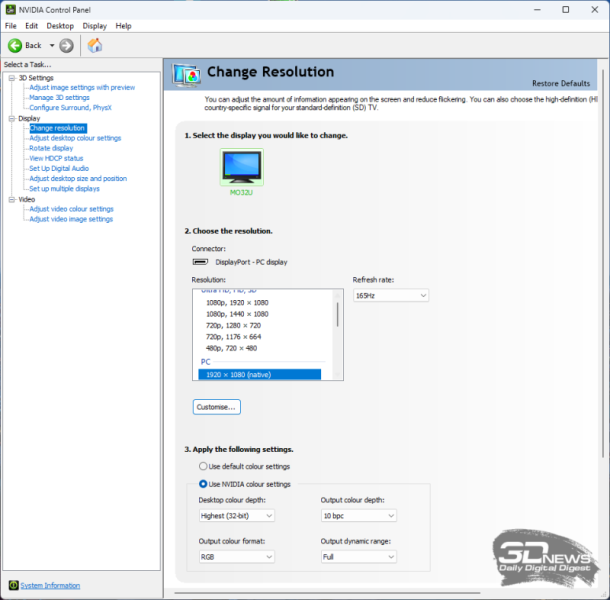Select Use NVIDIA colour settings radio button
The height and width of the screenshot is (600, 610).
tap(203, 484)
